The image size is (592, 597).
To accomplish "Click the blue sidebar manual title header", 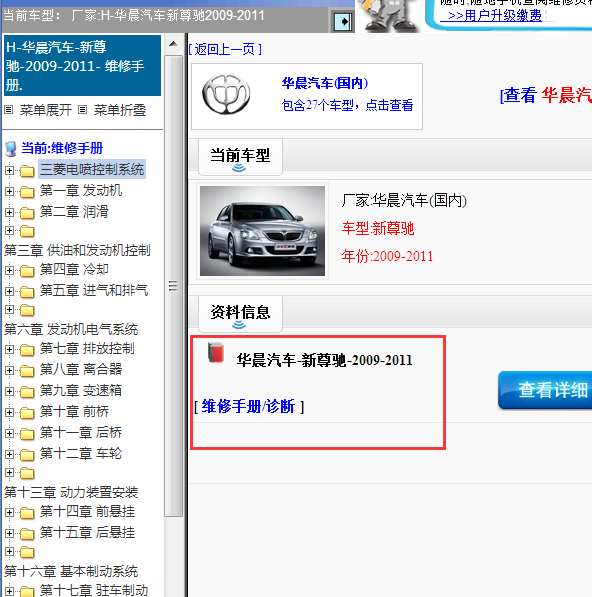I will coord(83,65).
